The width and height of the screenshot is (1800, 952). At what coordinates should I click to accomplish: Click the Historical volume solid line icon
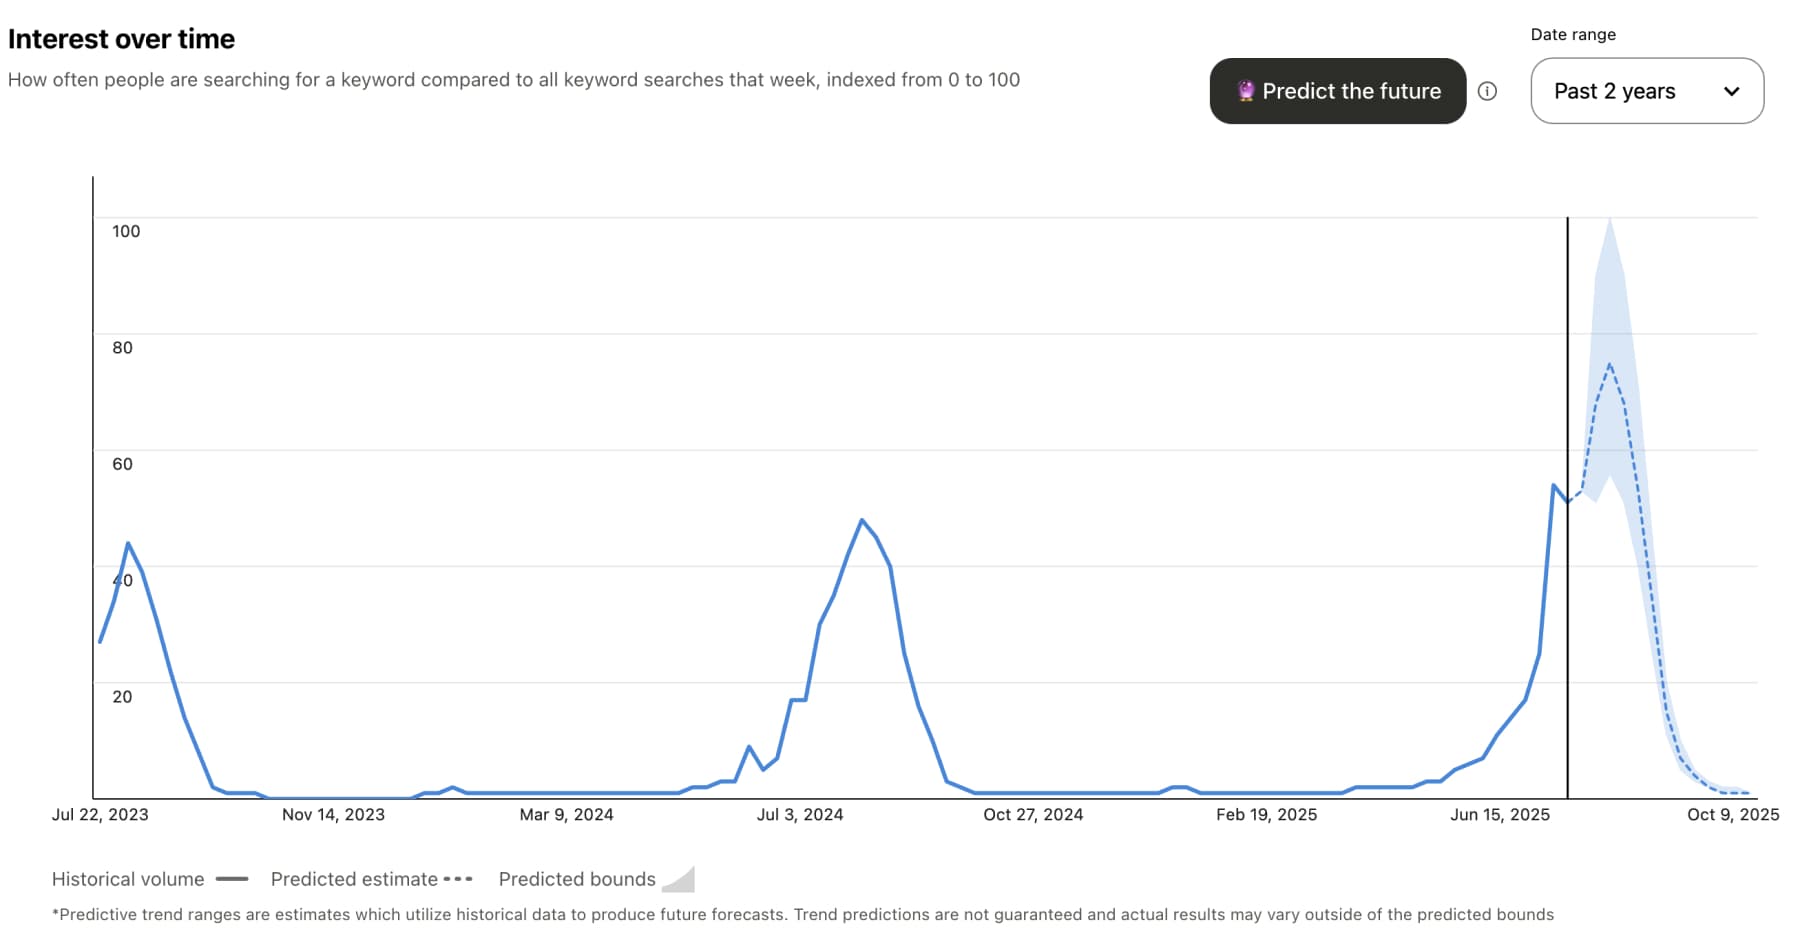232,879
